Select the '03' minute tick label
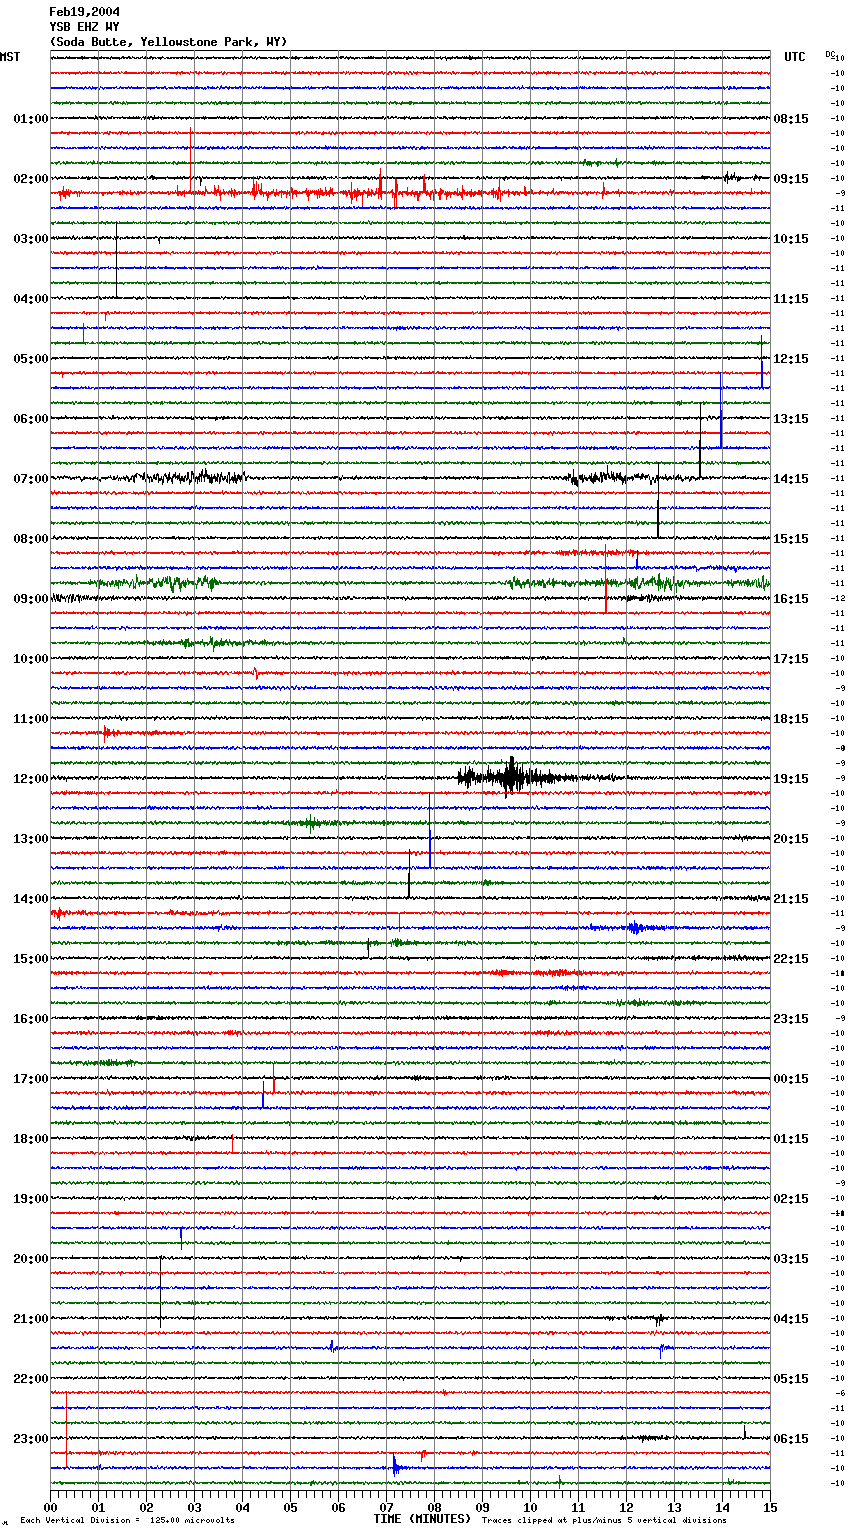 click(194, 1507)
